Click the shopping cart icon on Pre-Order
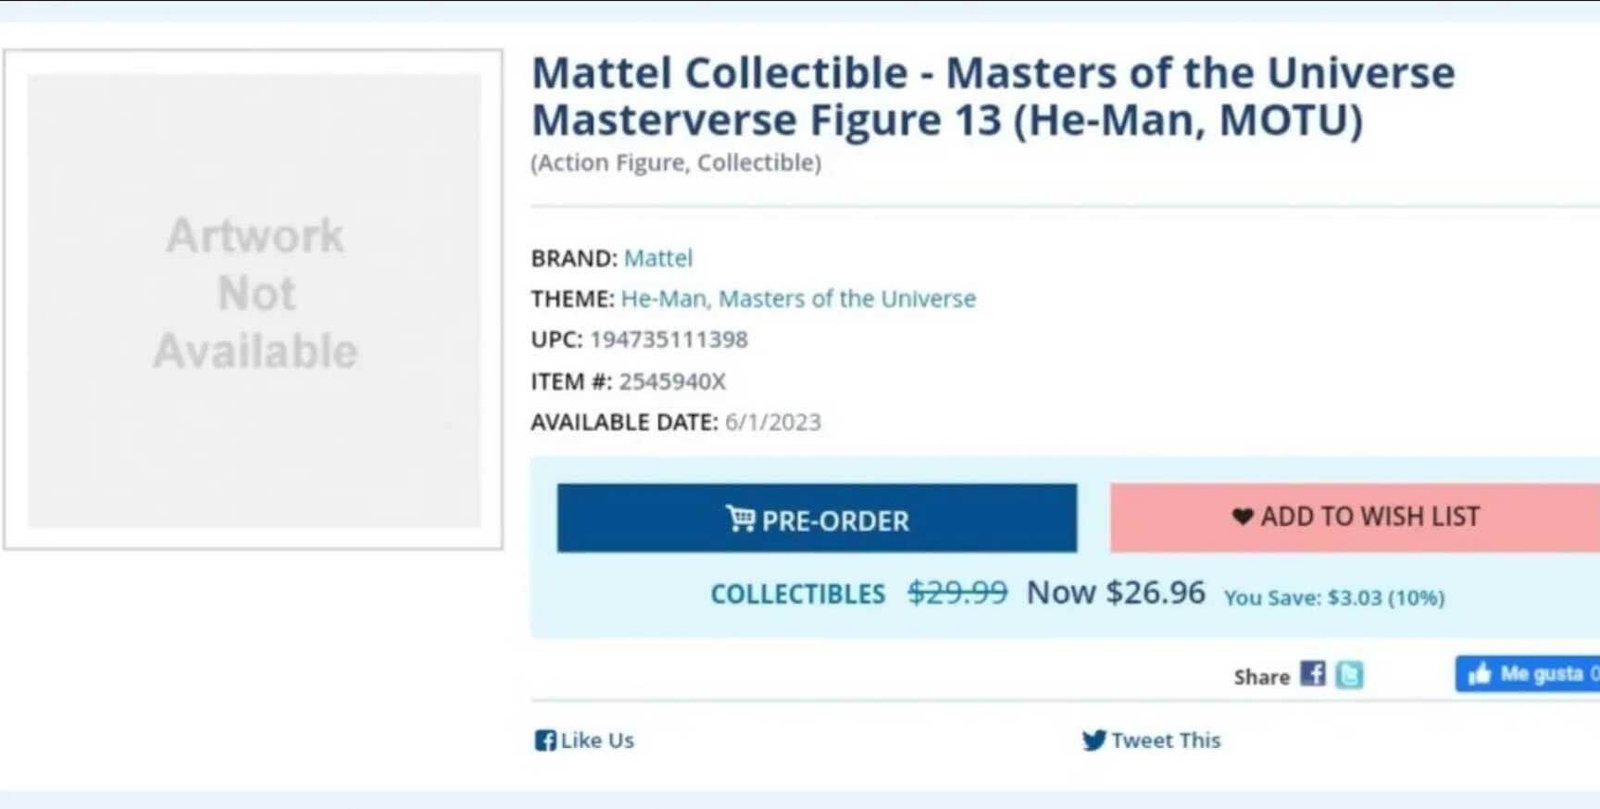Image resolution: width=1600 pixels, height=809 pixels. 740,519
